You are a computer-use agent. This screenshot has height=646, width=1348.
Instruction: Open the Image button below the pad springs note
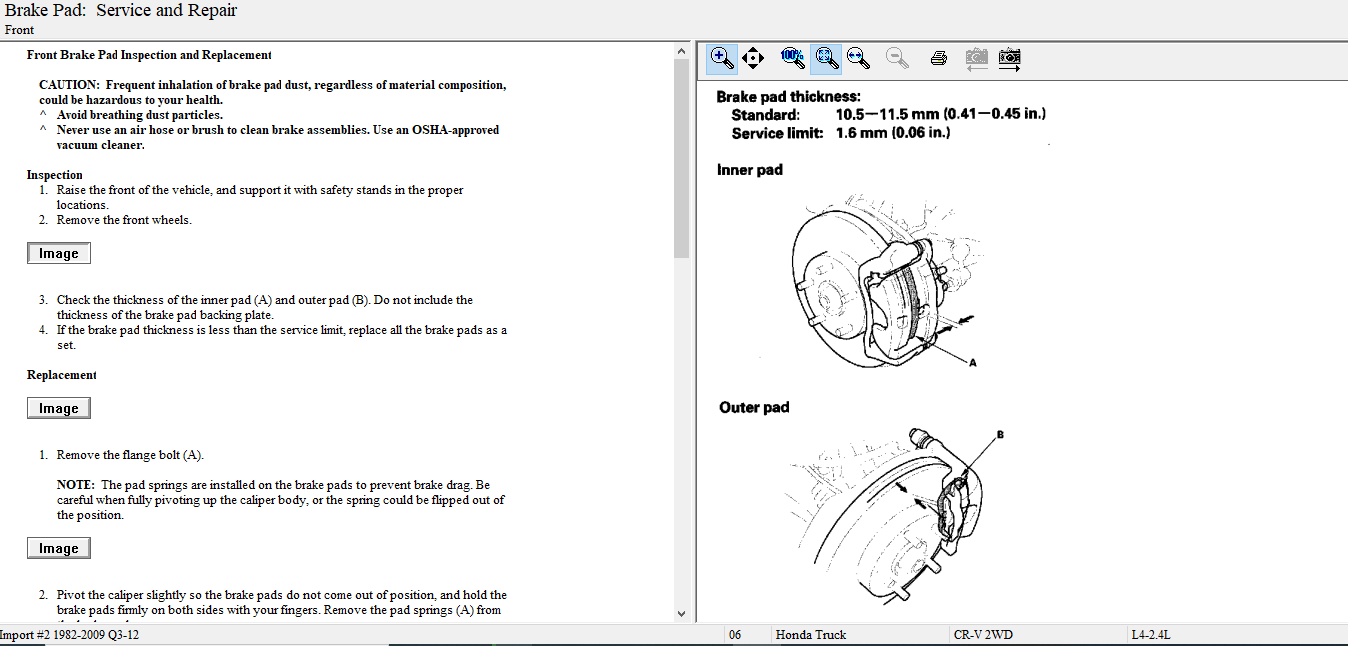pos(59,548)
